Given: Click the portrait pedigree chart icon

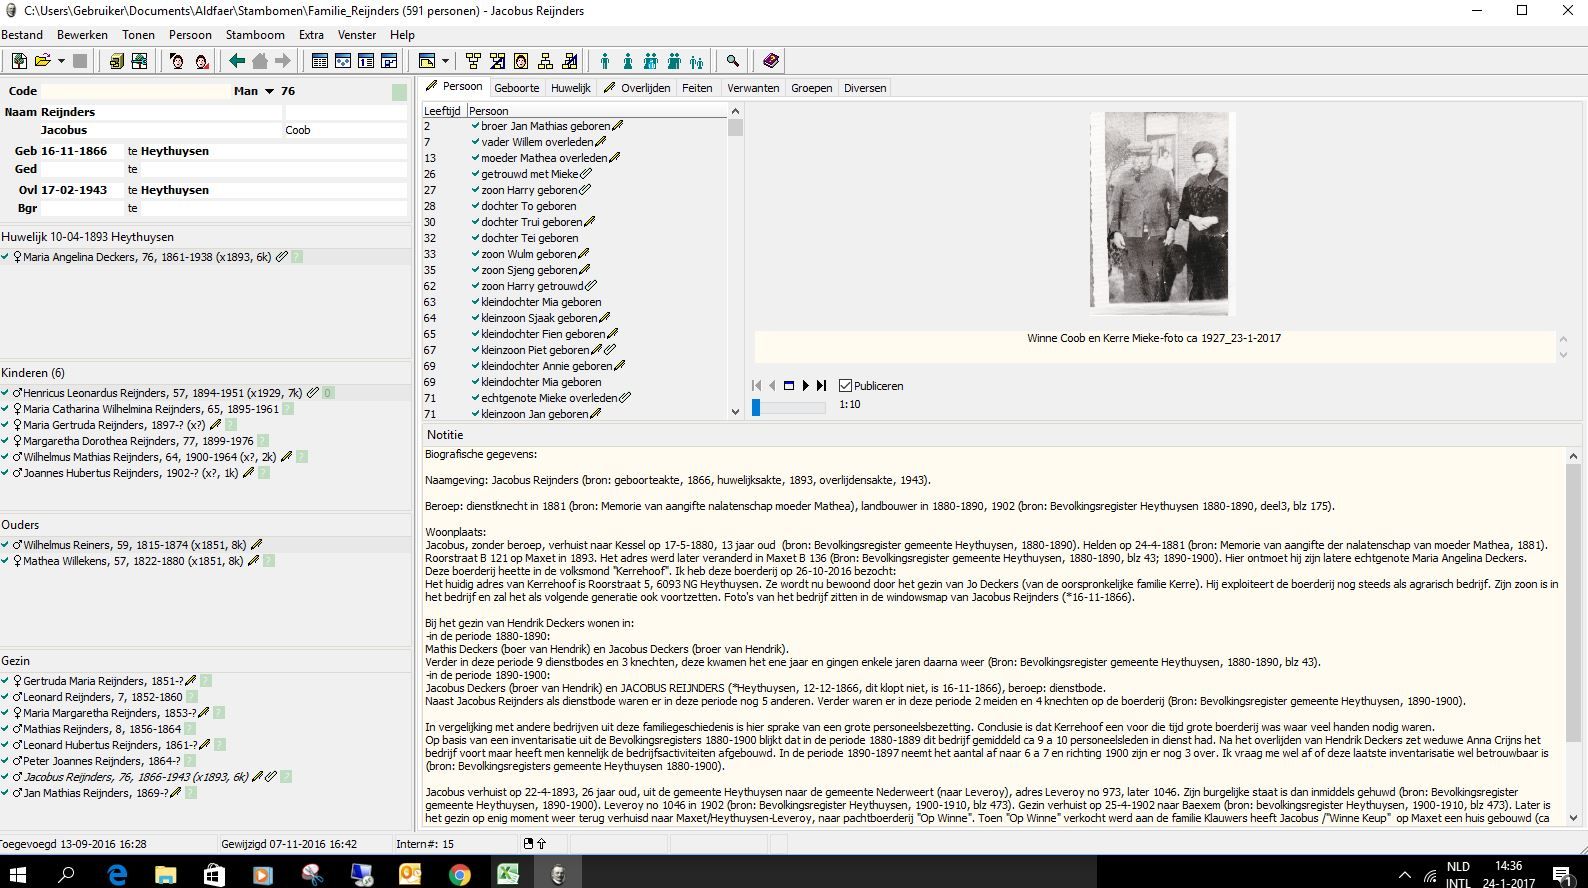Looking at the screenshot, I should pos(521,61).
